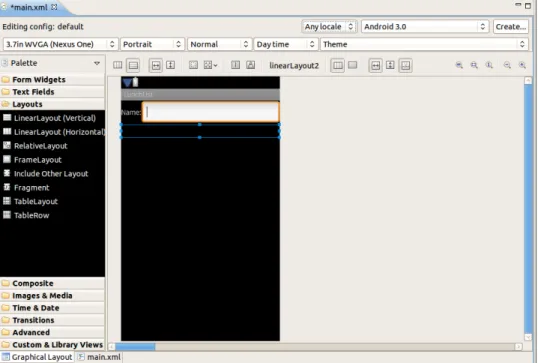This screenshot has height=363, width=538.
Task: Select TableRow palette item
Action: click(x=52, y=215)
